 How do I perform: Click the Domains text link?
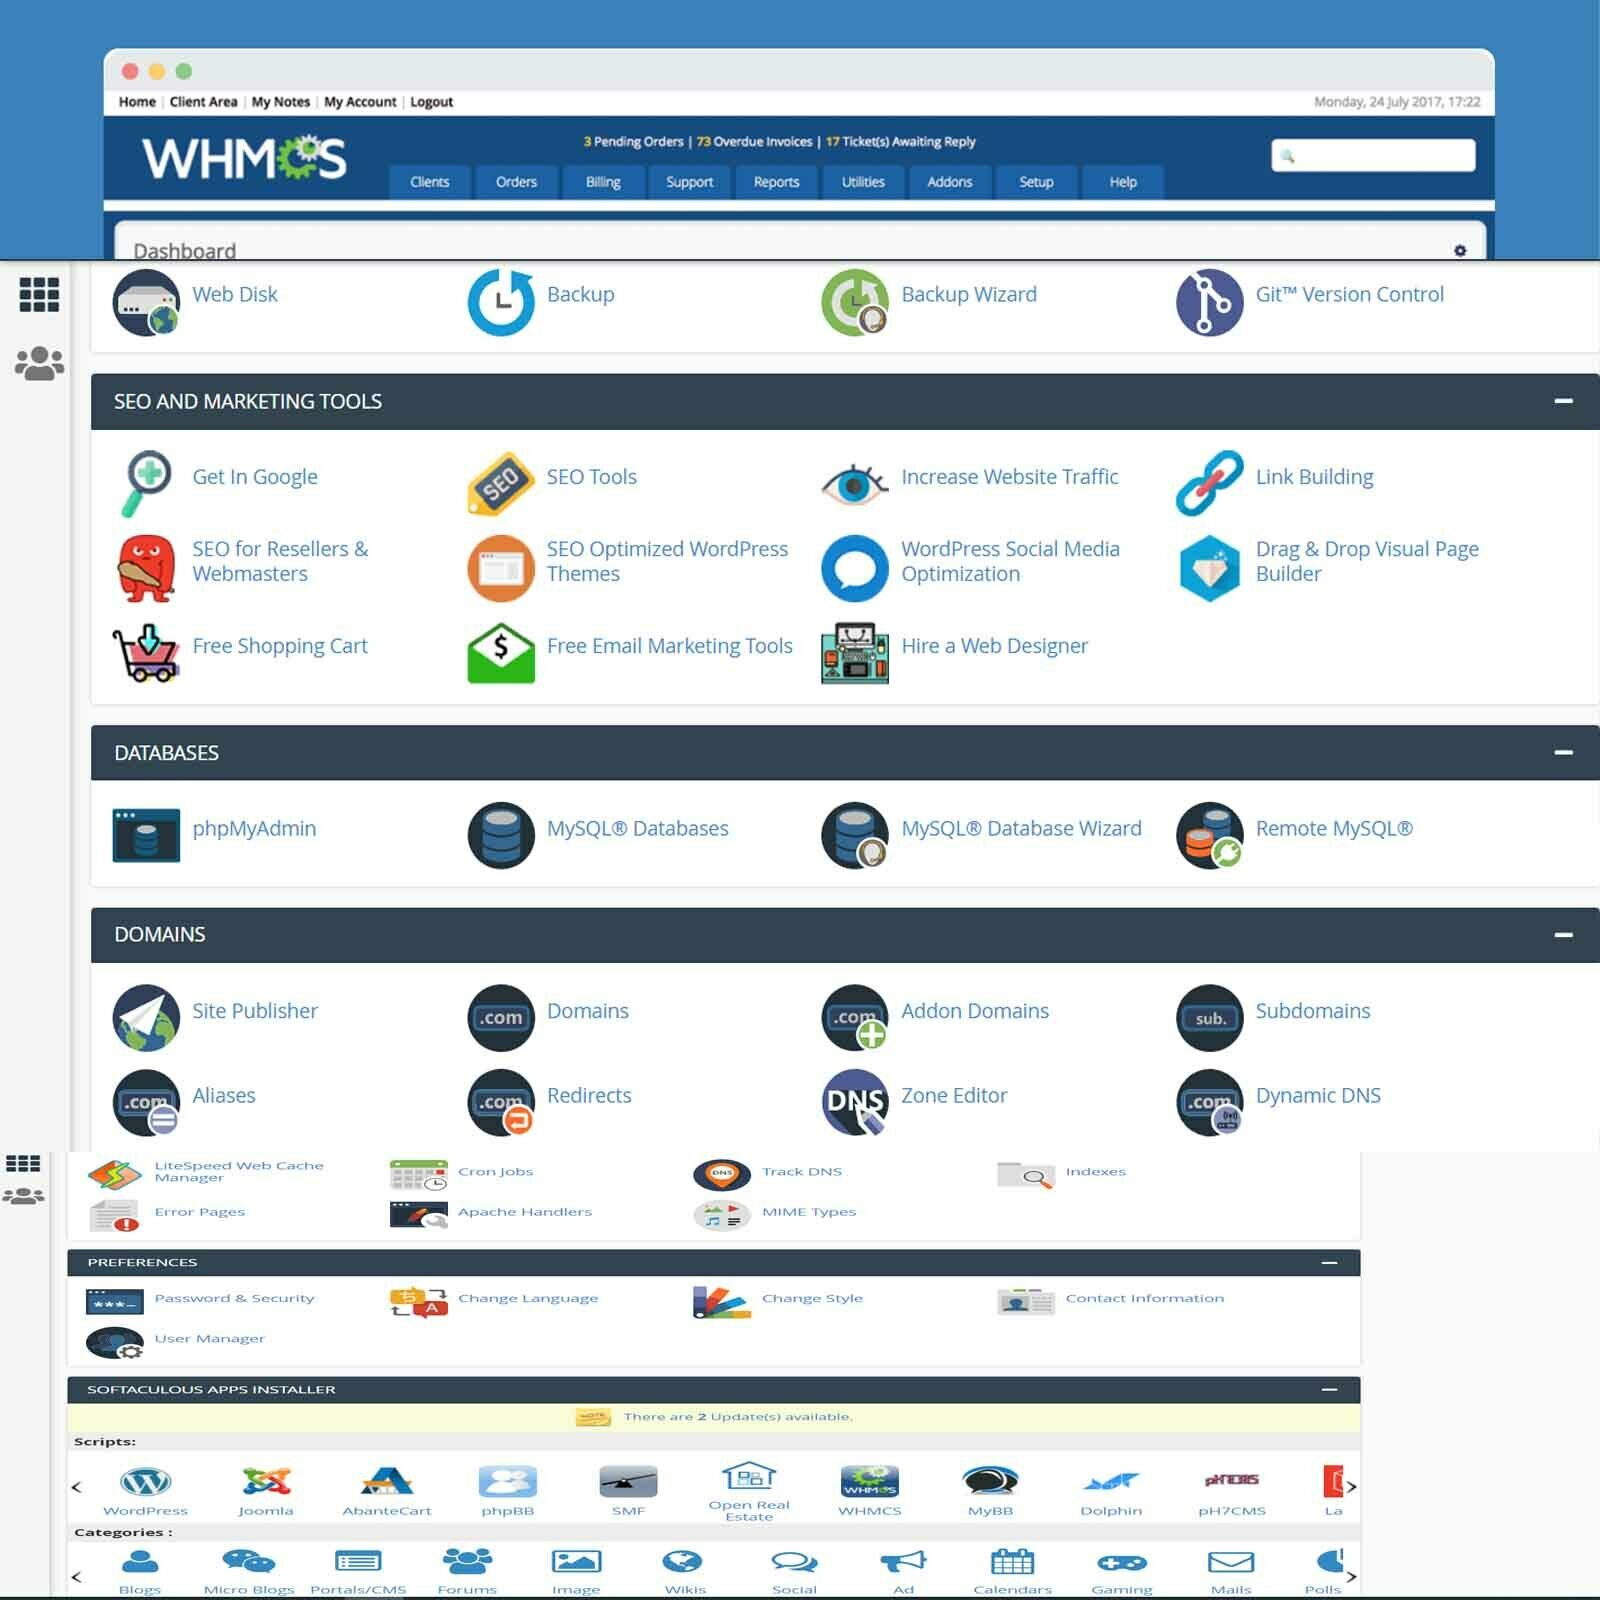pyautogui.click(x=588, y=1011)
